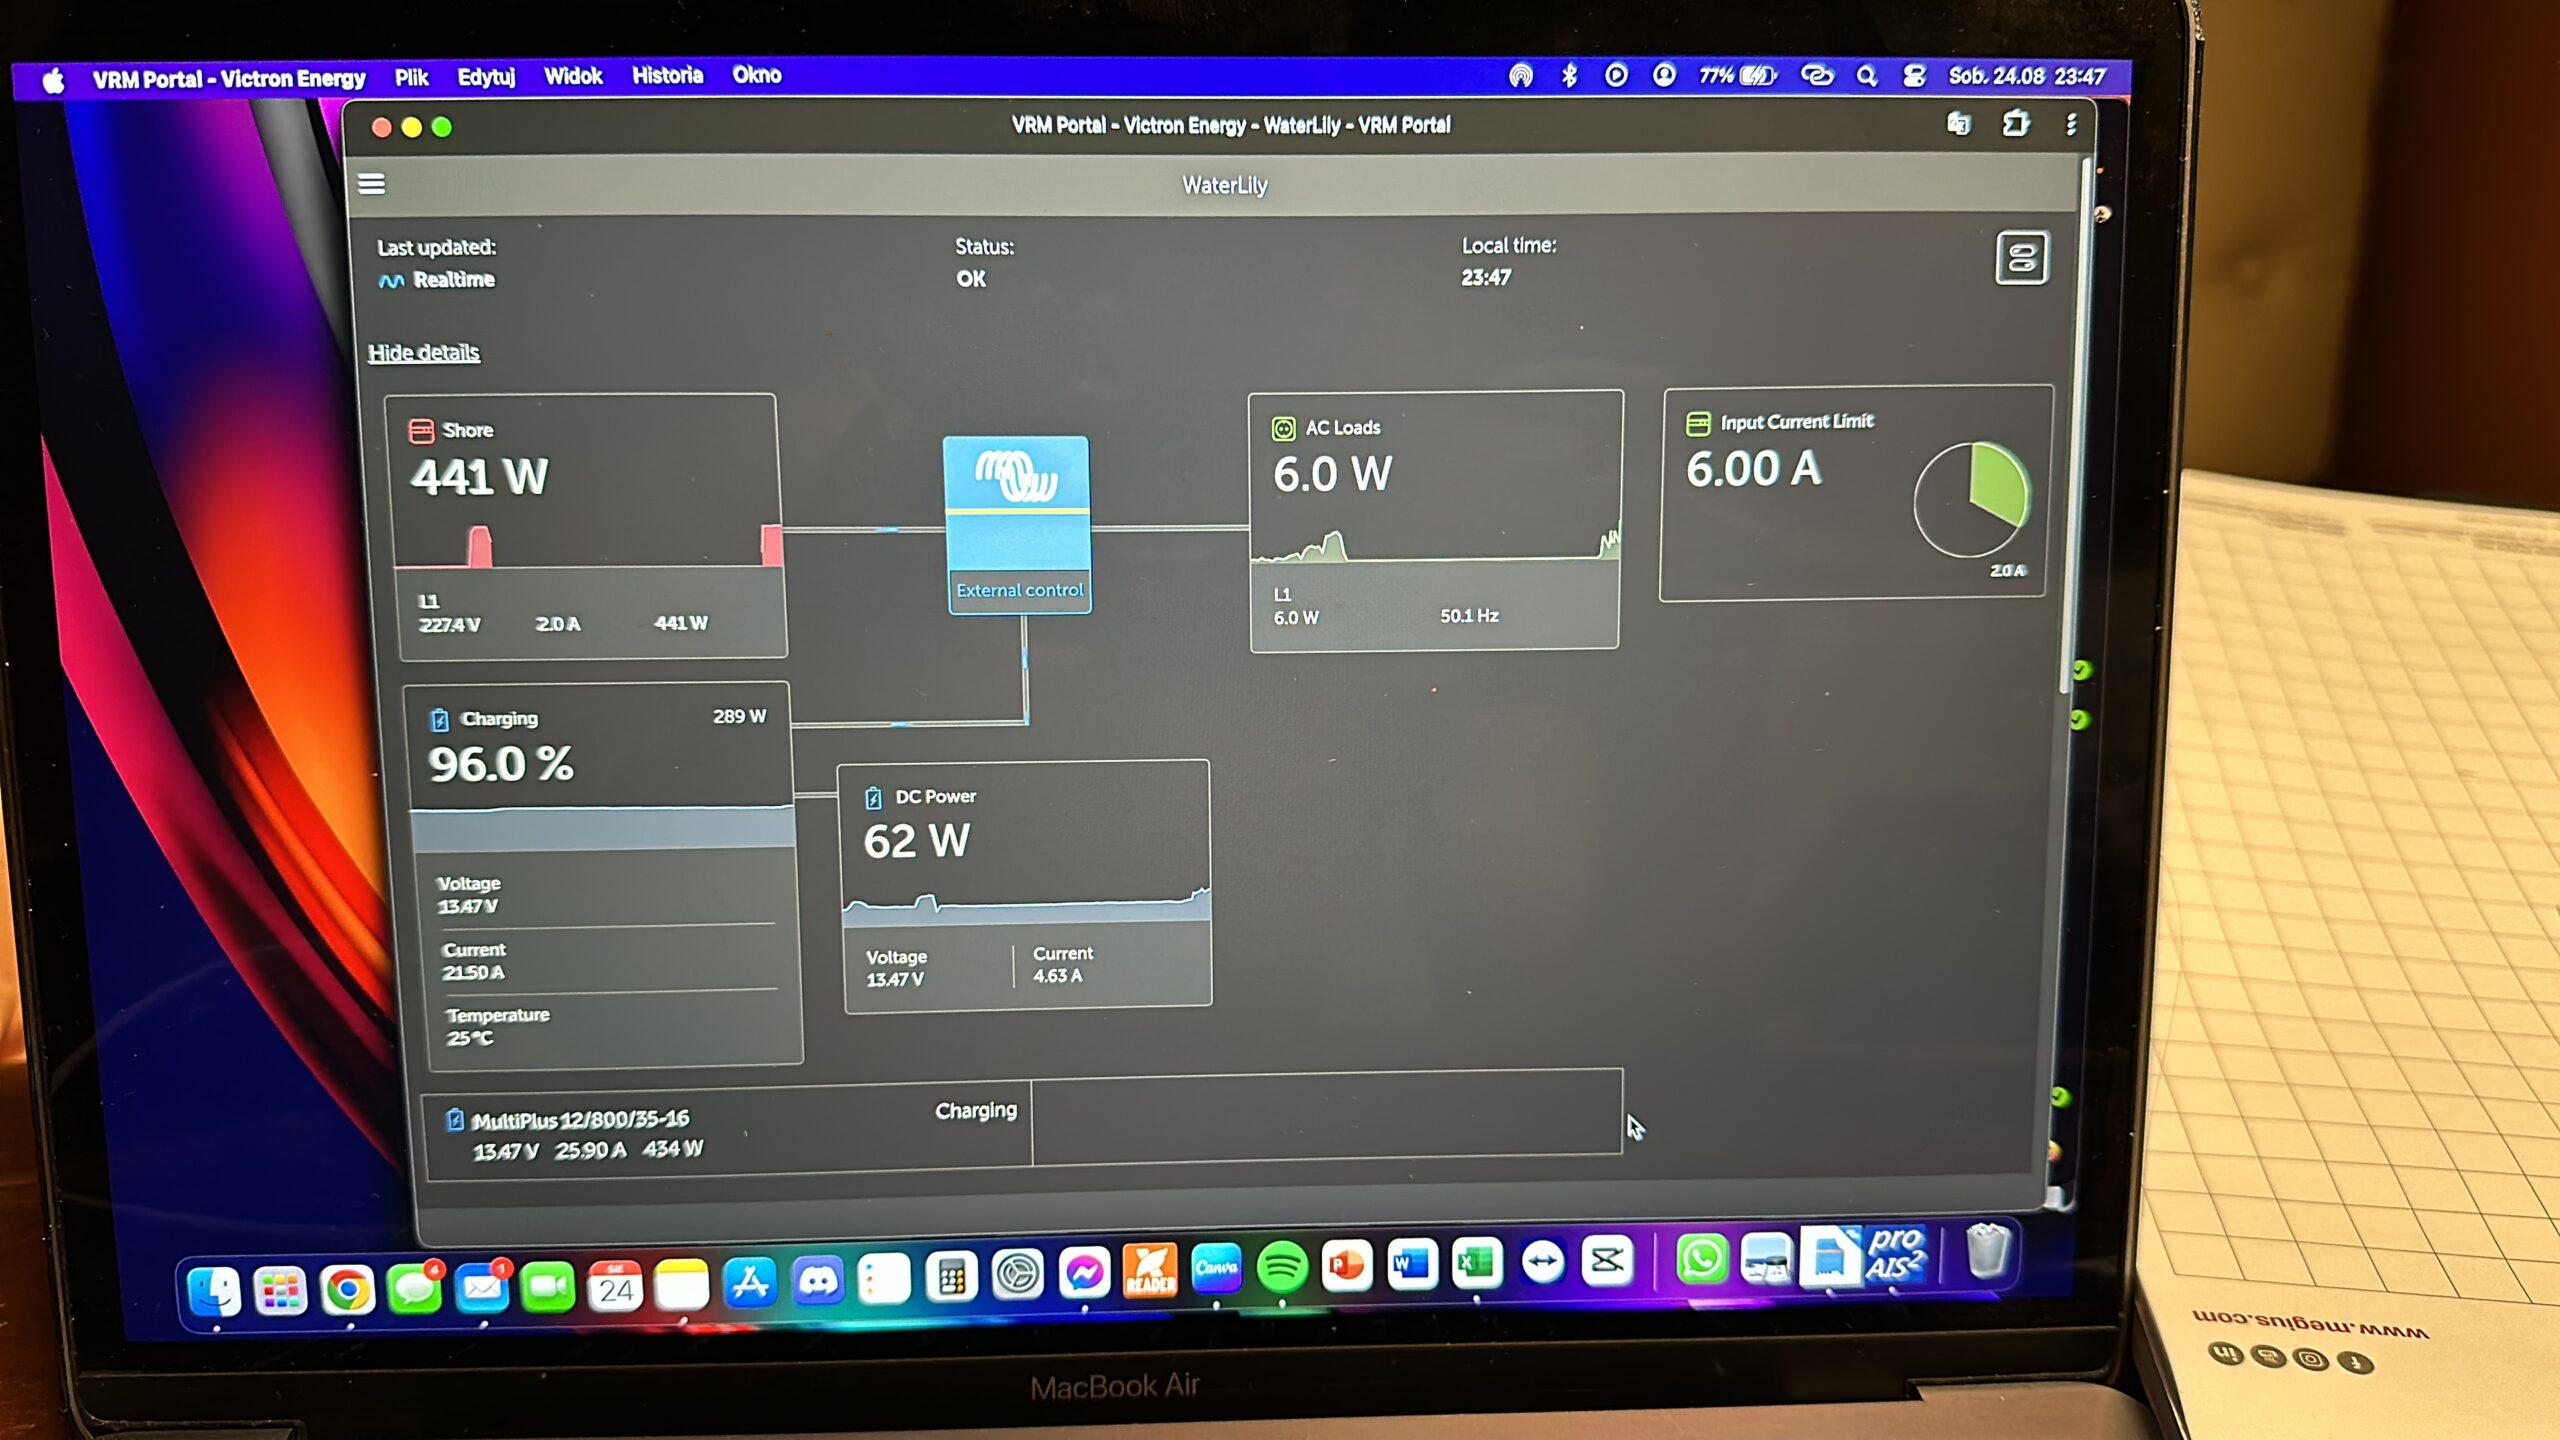Viewport: 2560px width, 1440px height.
Task: Open Finder from the Dock
Action: point(214,1291)
